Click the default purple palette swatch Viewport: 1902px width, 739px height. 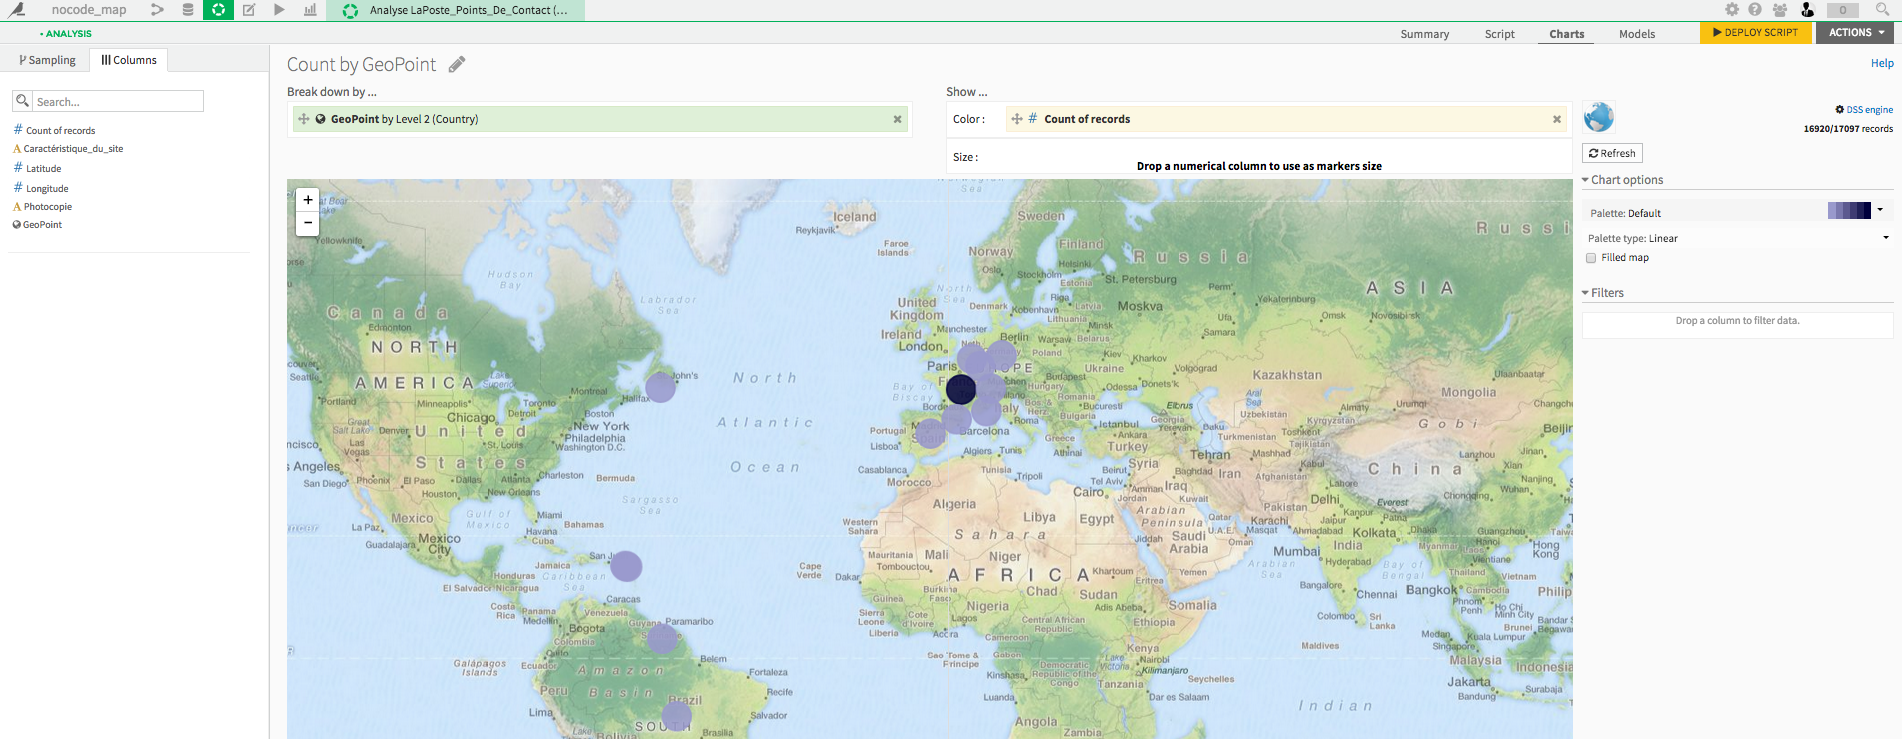1849,210
